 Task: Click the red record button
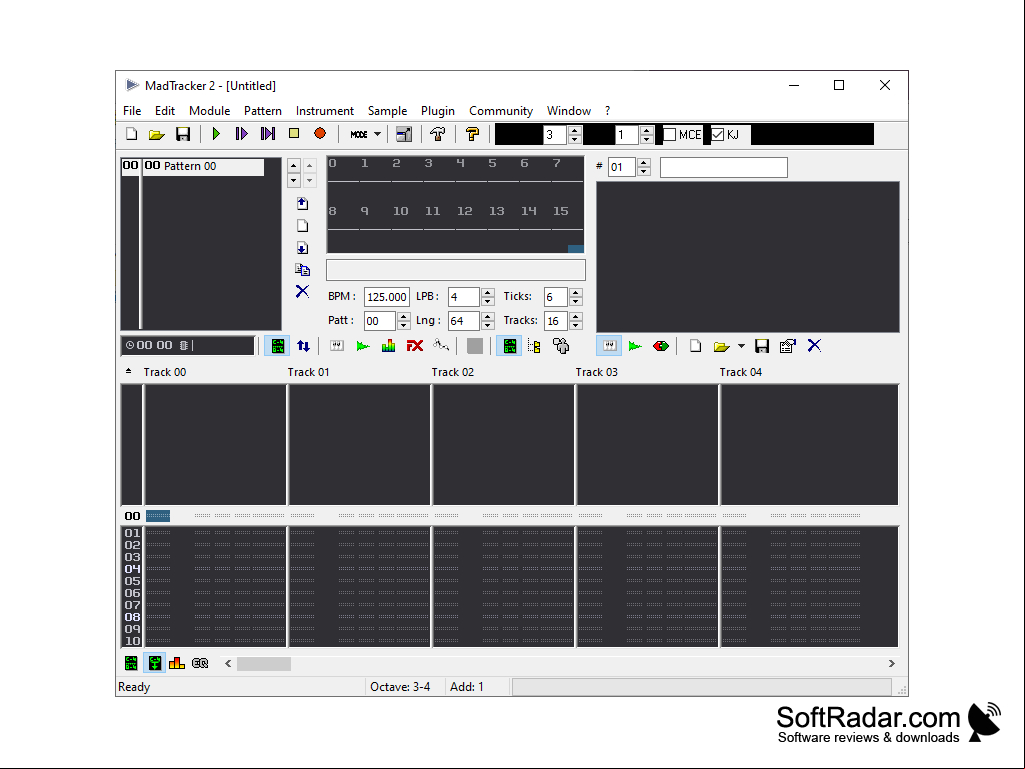point(320,133)
